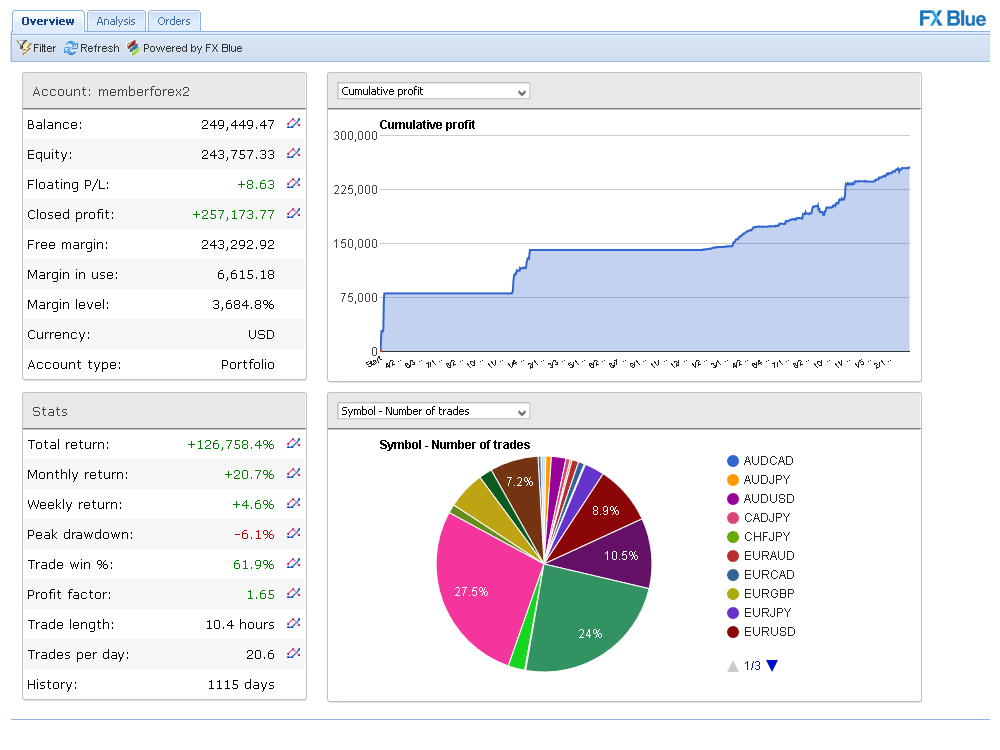Click the pencil icon beside Equity
This screenshot has width=1000, height=750.
292,153
